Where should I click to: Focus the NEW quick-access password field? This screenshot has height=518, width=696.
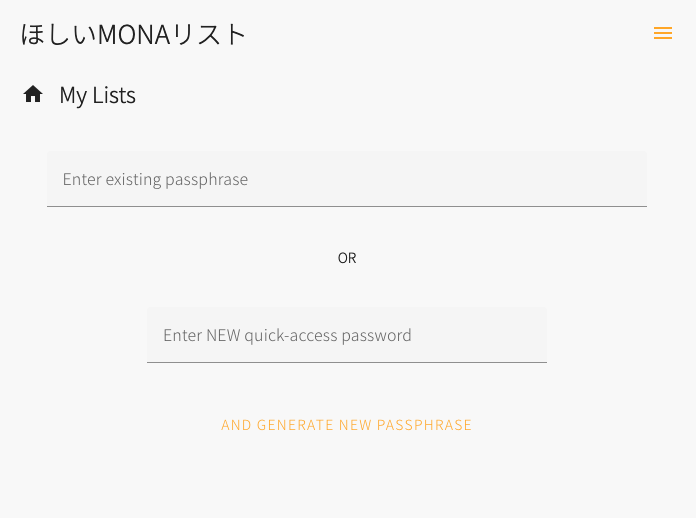click(347, 335)
